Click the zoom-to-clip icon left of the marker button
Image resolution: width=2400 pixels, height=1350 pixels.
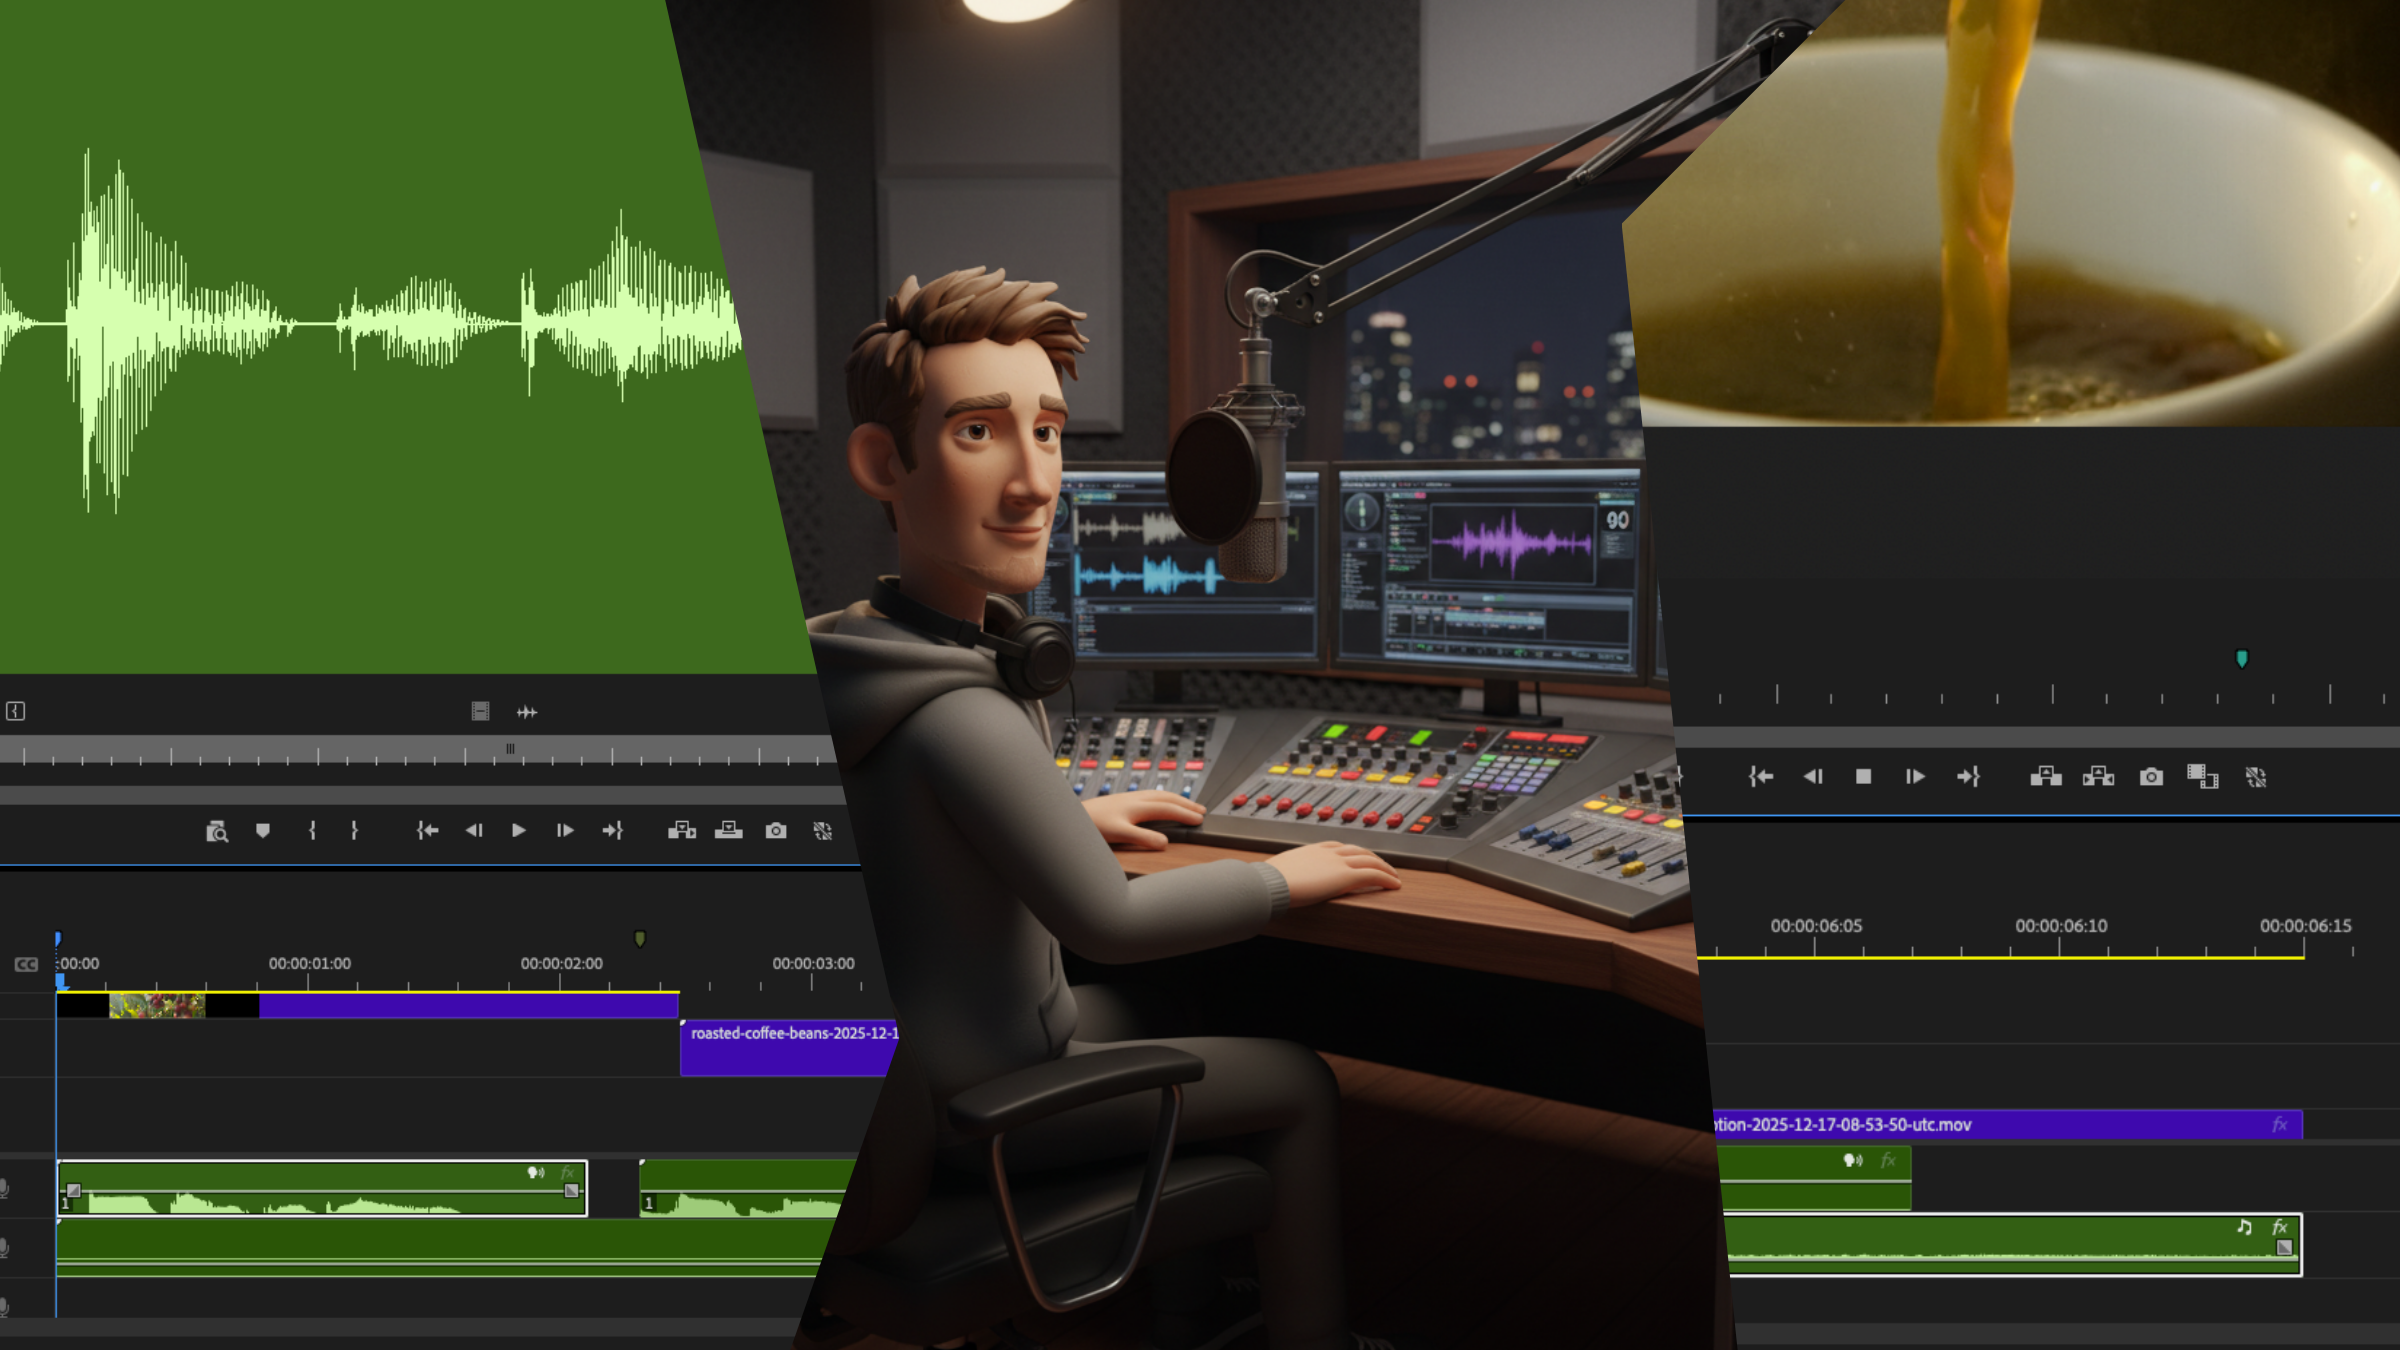click(220, 830)
